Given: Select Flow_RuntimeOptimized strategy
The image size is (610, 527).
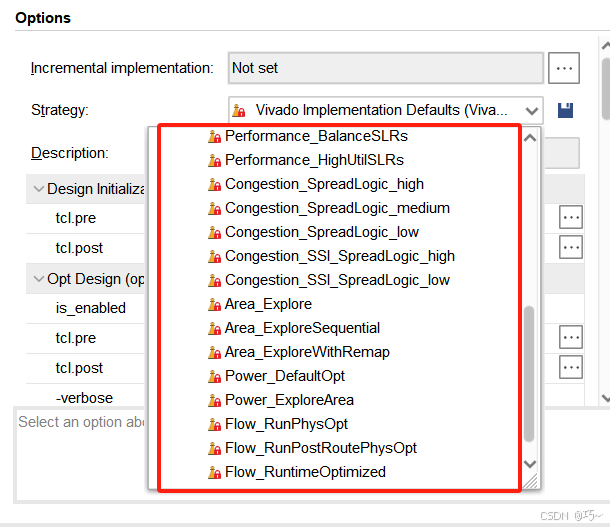Looking at the screenshot, I should 305,472.
